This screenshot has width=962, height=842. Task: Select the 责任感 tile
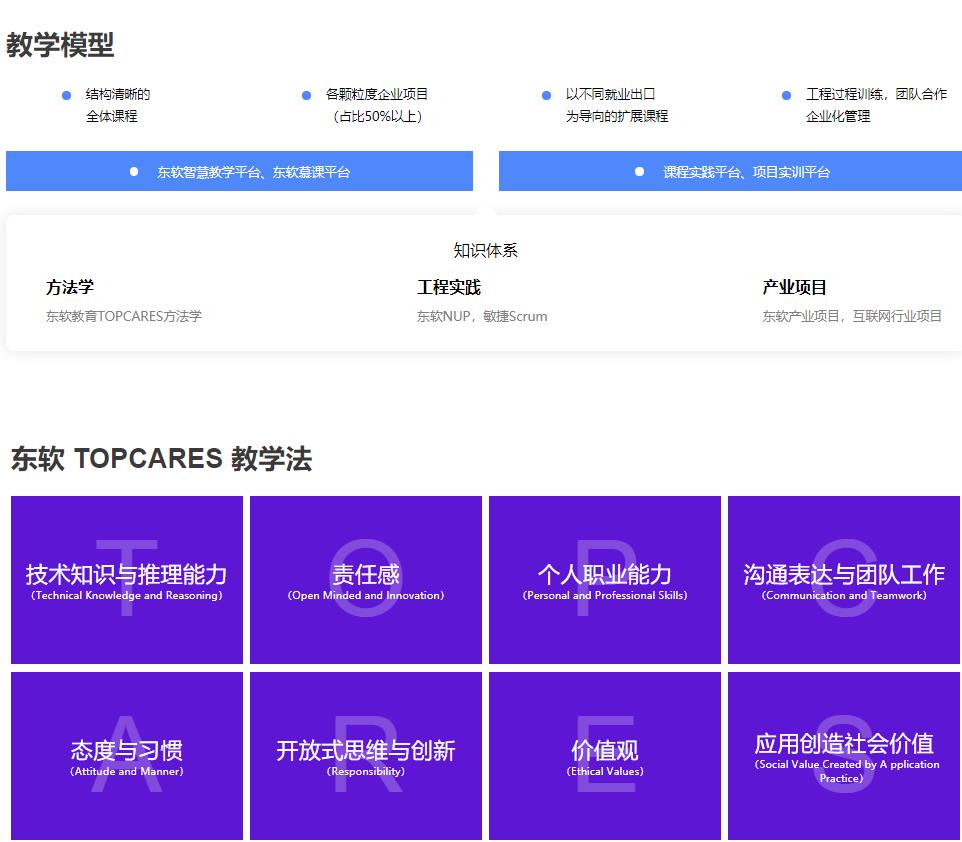pos(364,580)
